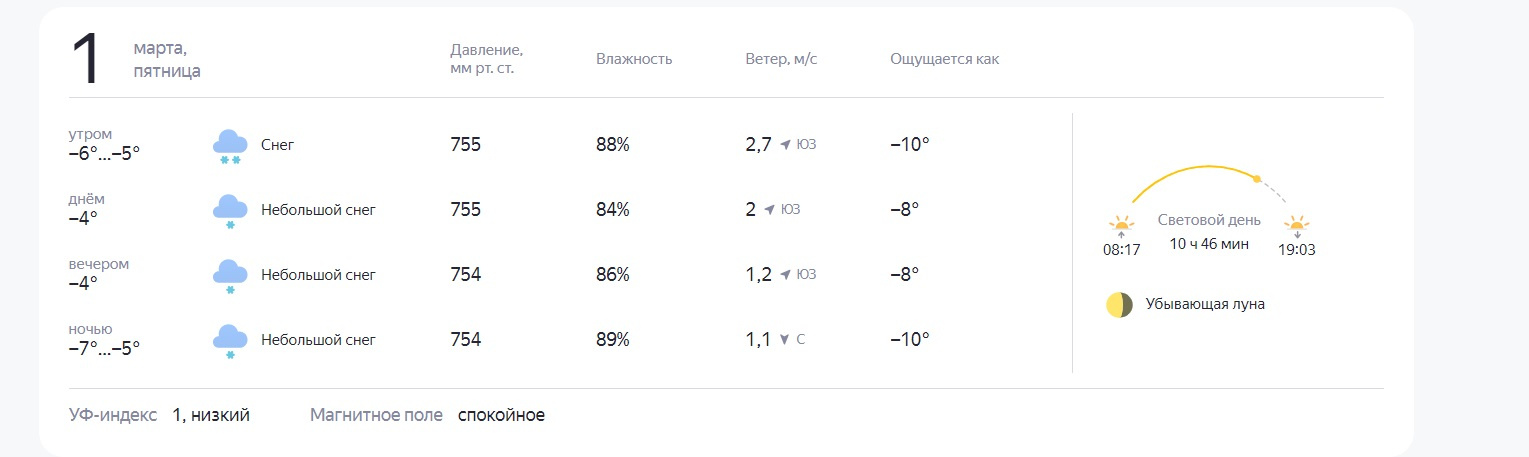
Task: Click the sunrise icon above 08:17
Action: pyautogui.click(x=1121, y=225)
